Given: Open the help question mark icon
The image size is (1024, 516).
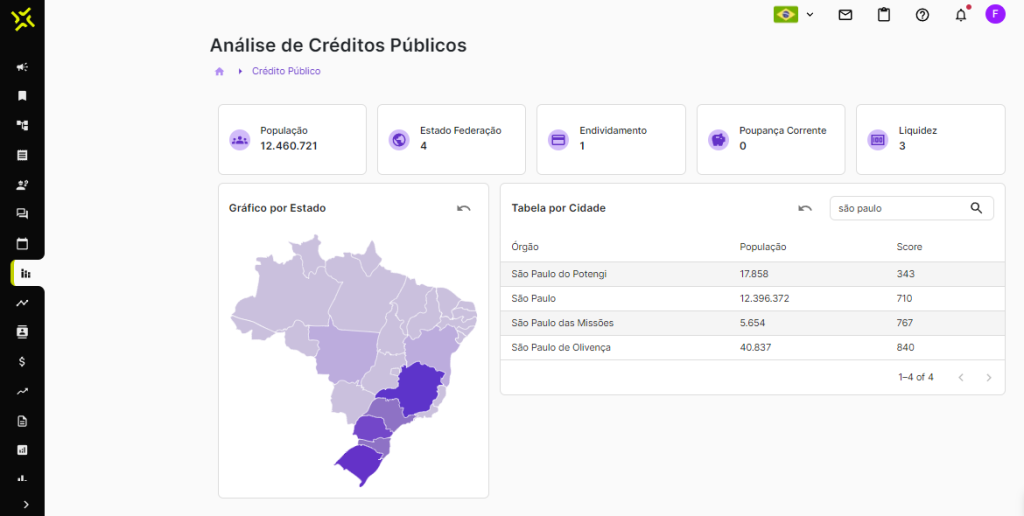Looking at the screenshot, I should click(x=922, y=15).
